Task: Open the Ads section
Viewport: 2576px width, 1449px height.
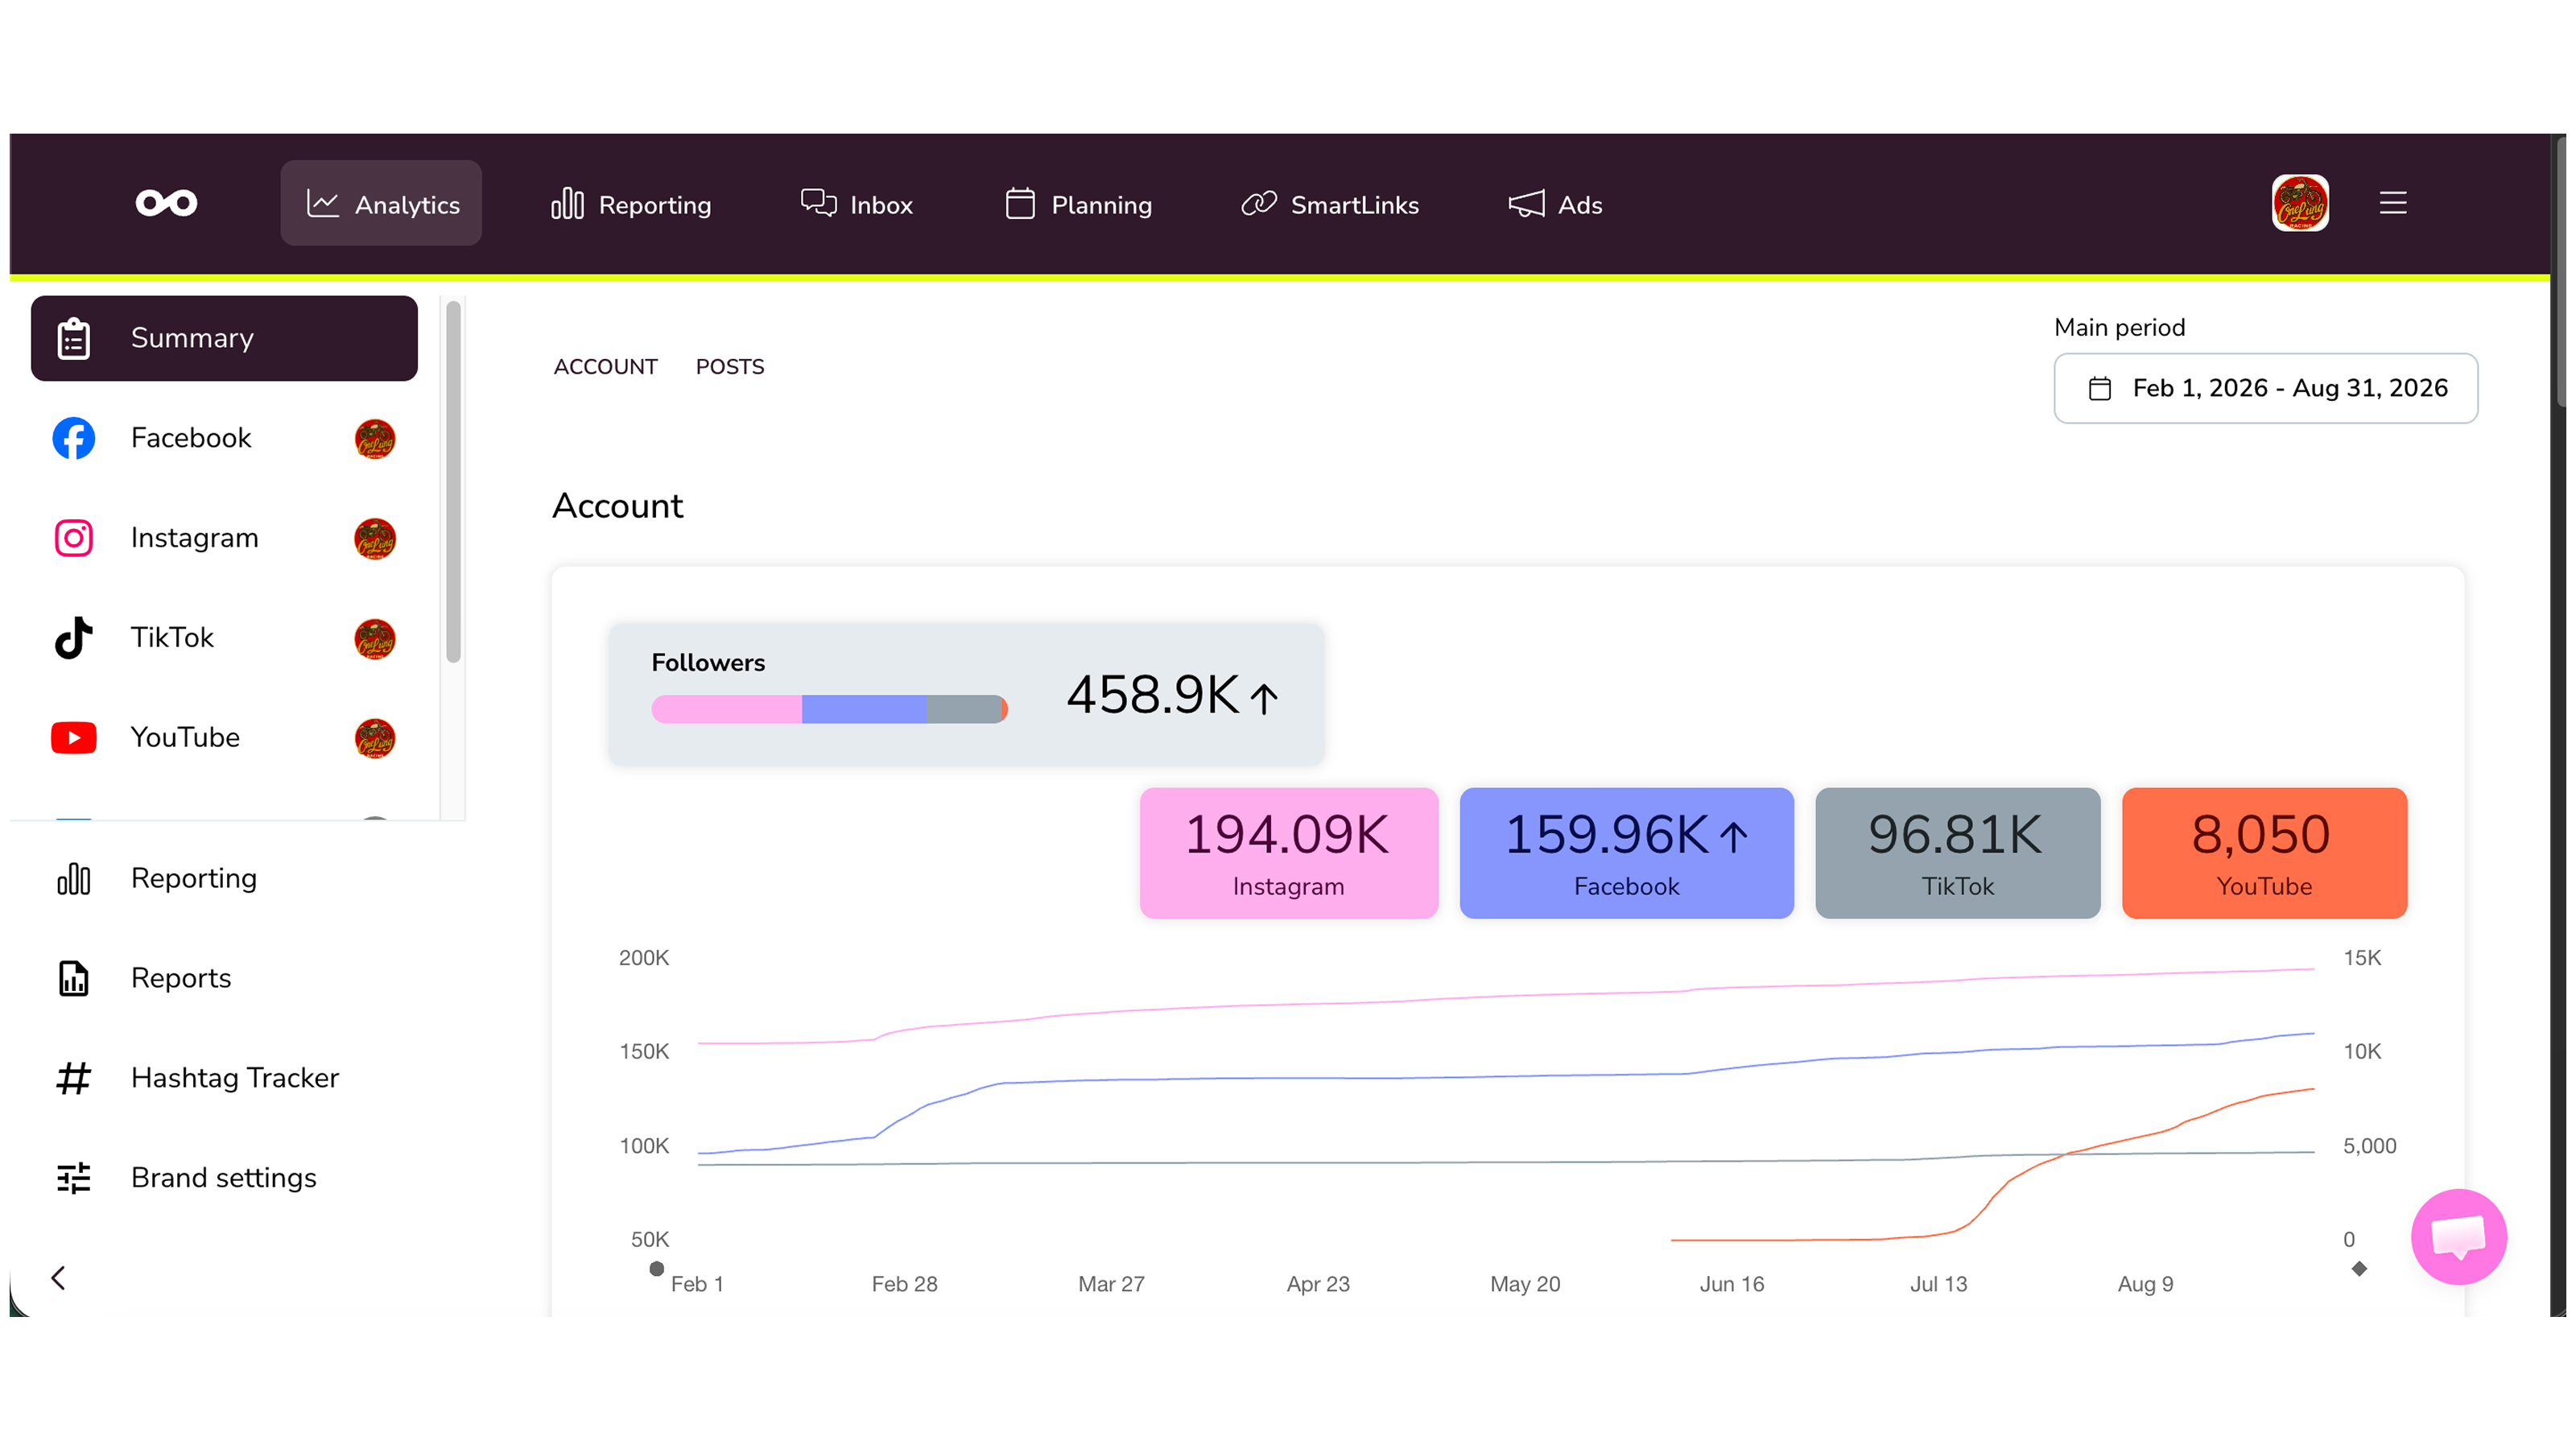Action: click(1555, 204)
